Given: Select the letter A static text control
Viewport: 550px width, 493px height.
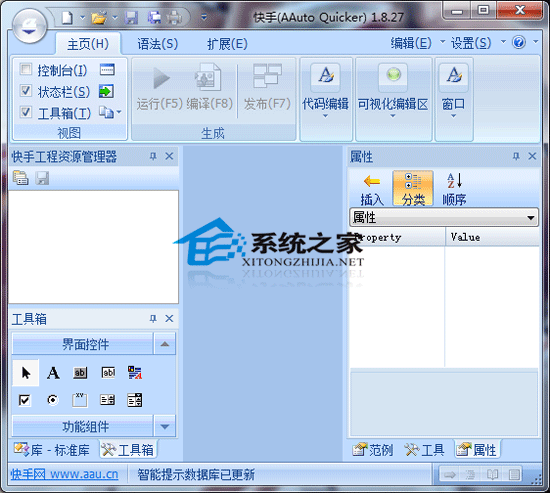Looking at the screenshot, I should tap(53, 373).
